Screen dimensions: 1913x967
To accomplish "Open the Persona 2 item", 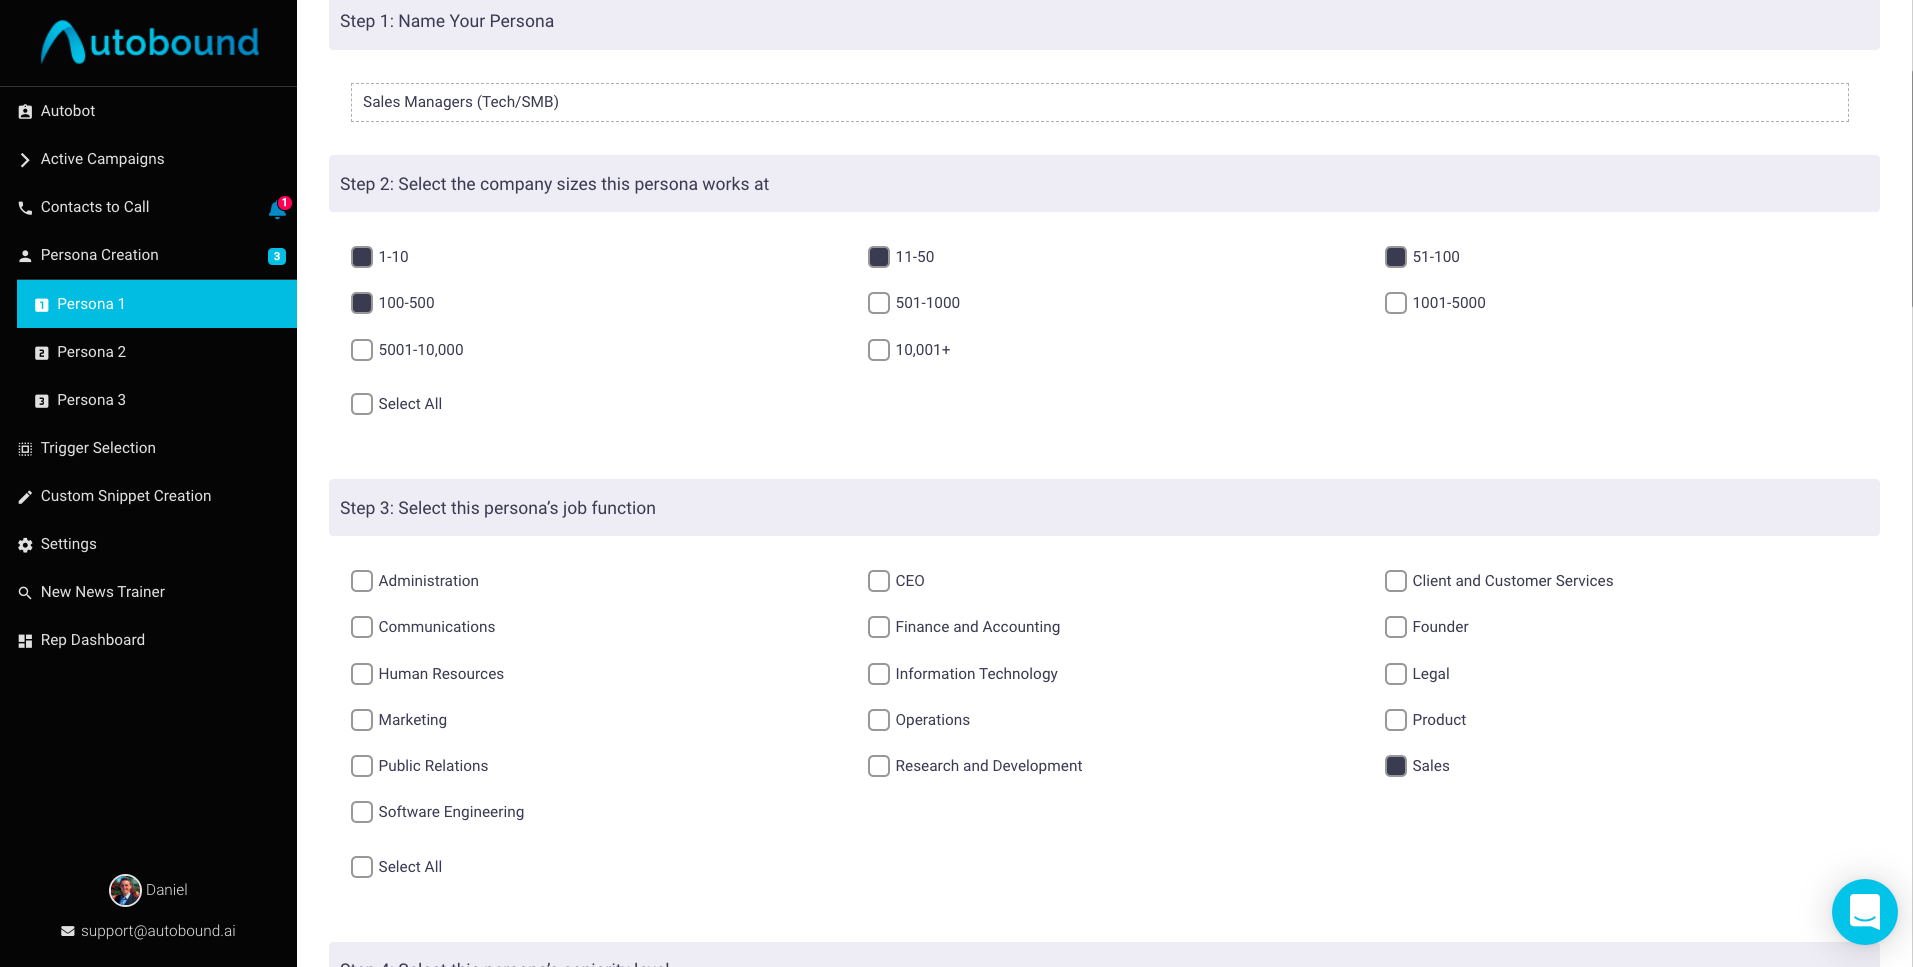I will [x=91, y=352].
